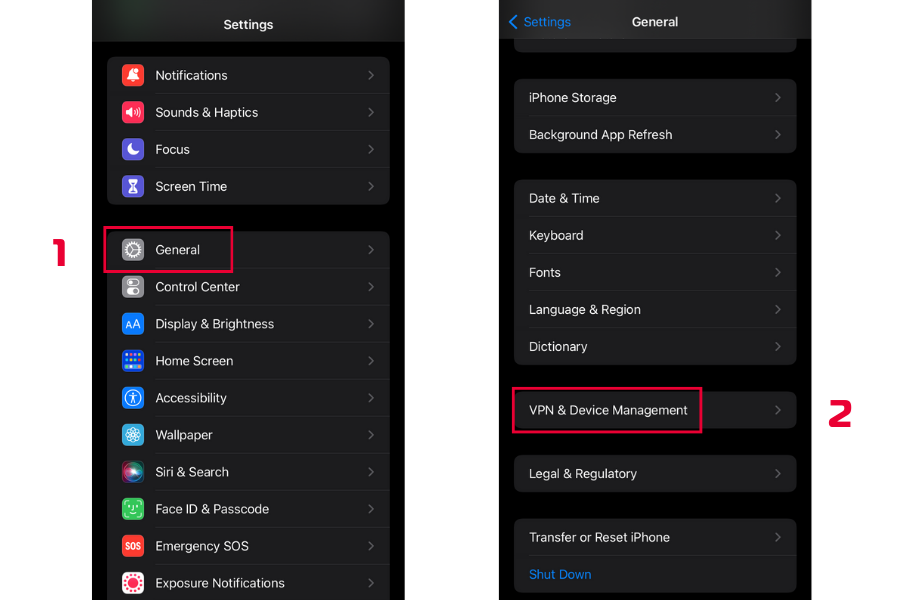Tap the Display & Brightness AA icon
Screen dimensions: 900x600
point(133,324)
